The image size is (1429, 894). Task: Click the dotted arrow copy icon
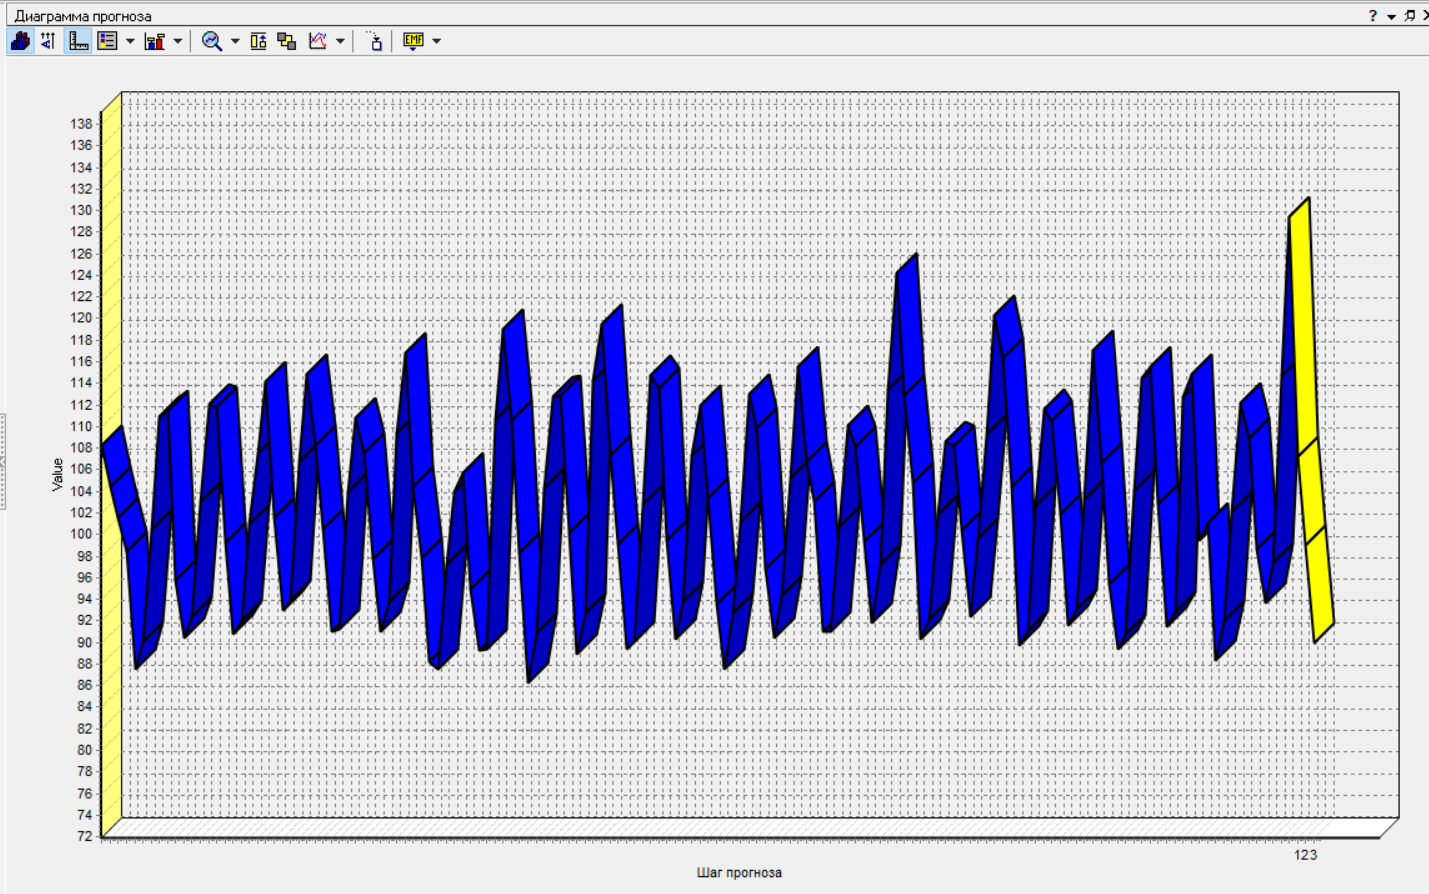tap(374, 41)
